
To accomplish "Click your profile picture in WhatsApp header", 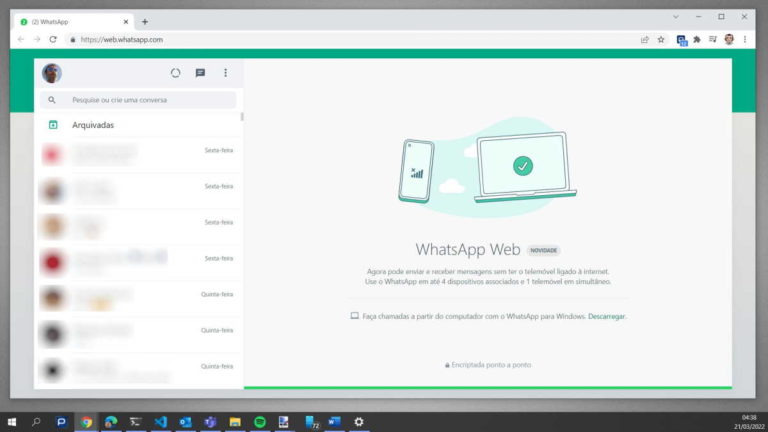I will (52, 73).
